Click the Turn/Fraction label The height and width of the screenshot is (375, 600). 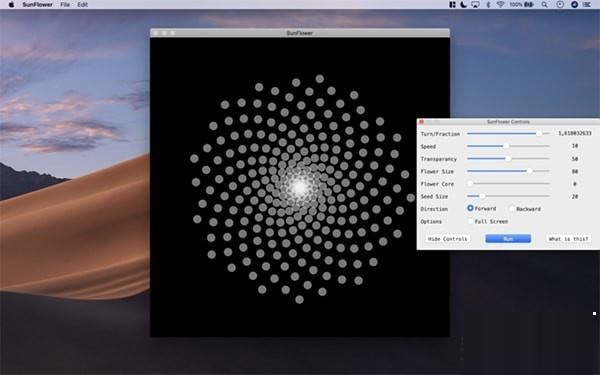[x=440, y=134]
